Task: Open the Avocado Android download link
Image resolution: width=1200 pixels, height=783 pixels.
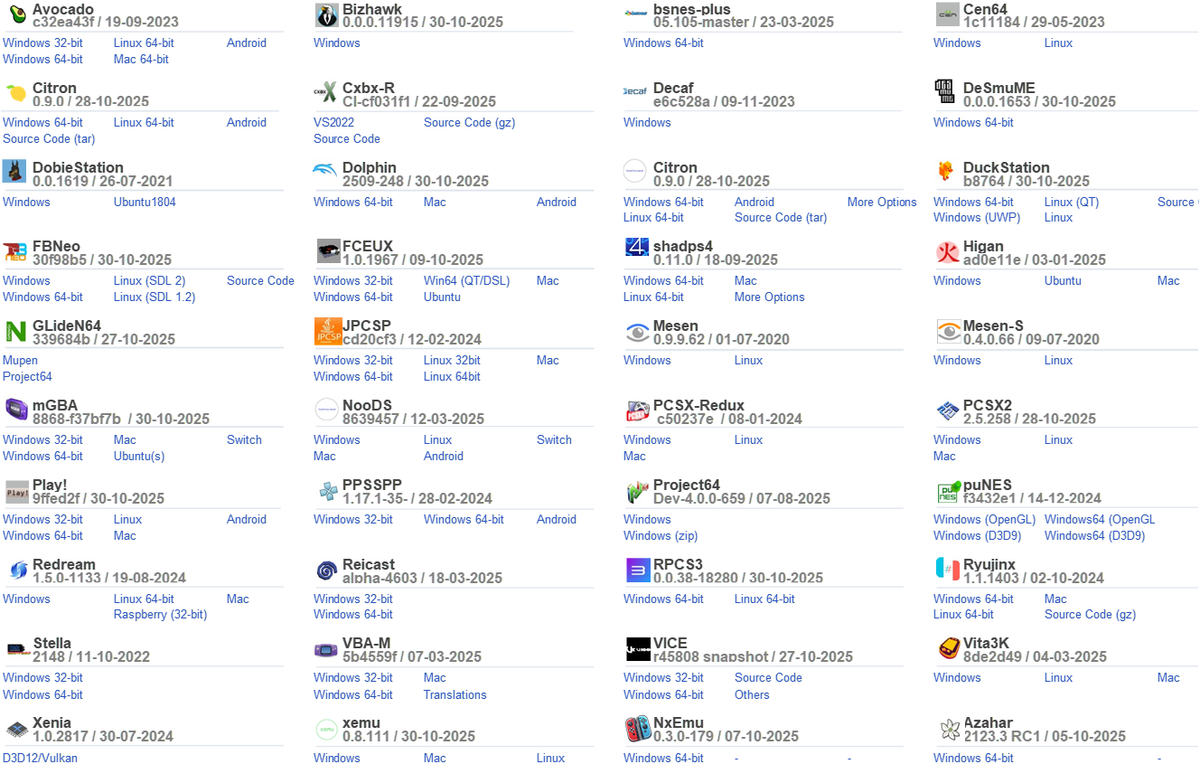Action: [x=246, y=43]
